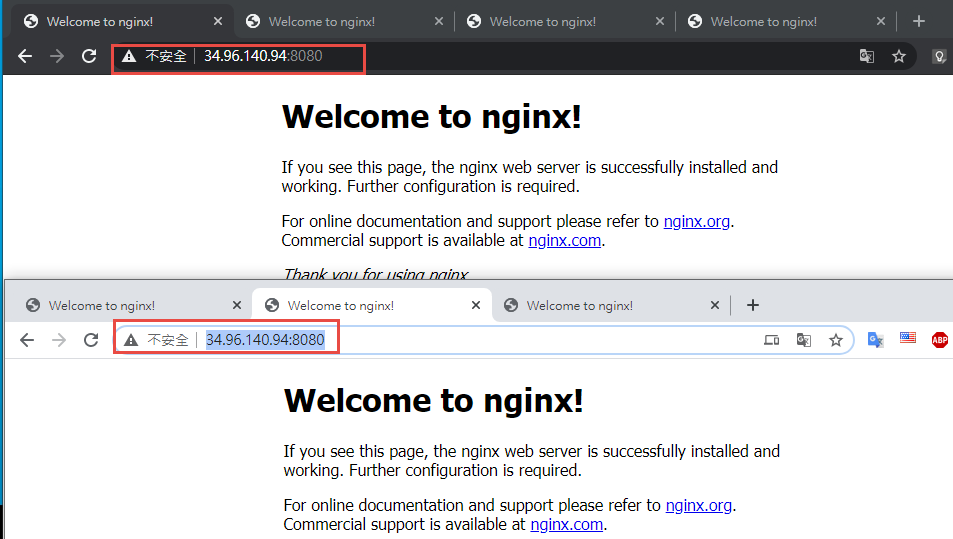Bookmark page with star in dark browser
Image resolution: width=953 pixels, height=539 pixels.
point(899,57)
